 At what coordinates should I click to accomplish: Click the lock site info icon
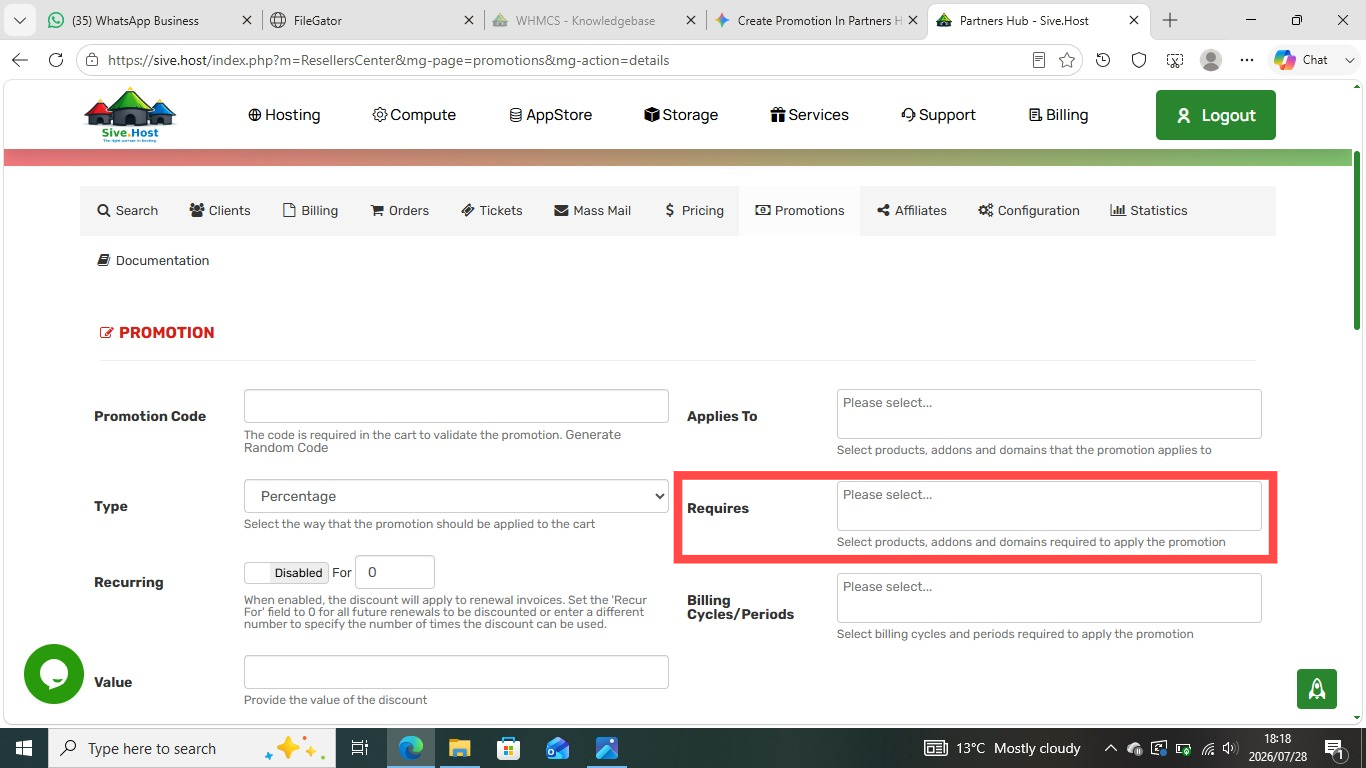(92, 60)
